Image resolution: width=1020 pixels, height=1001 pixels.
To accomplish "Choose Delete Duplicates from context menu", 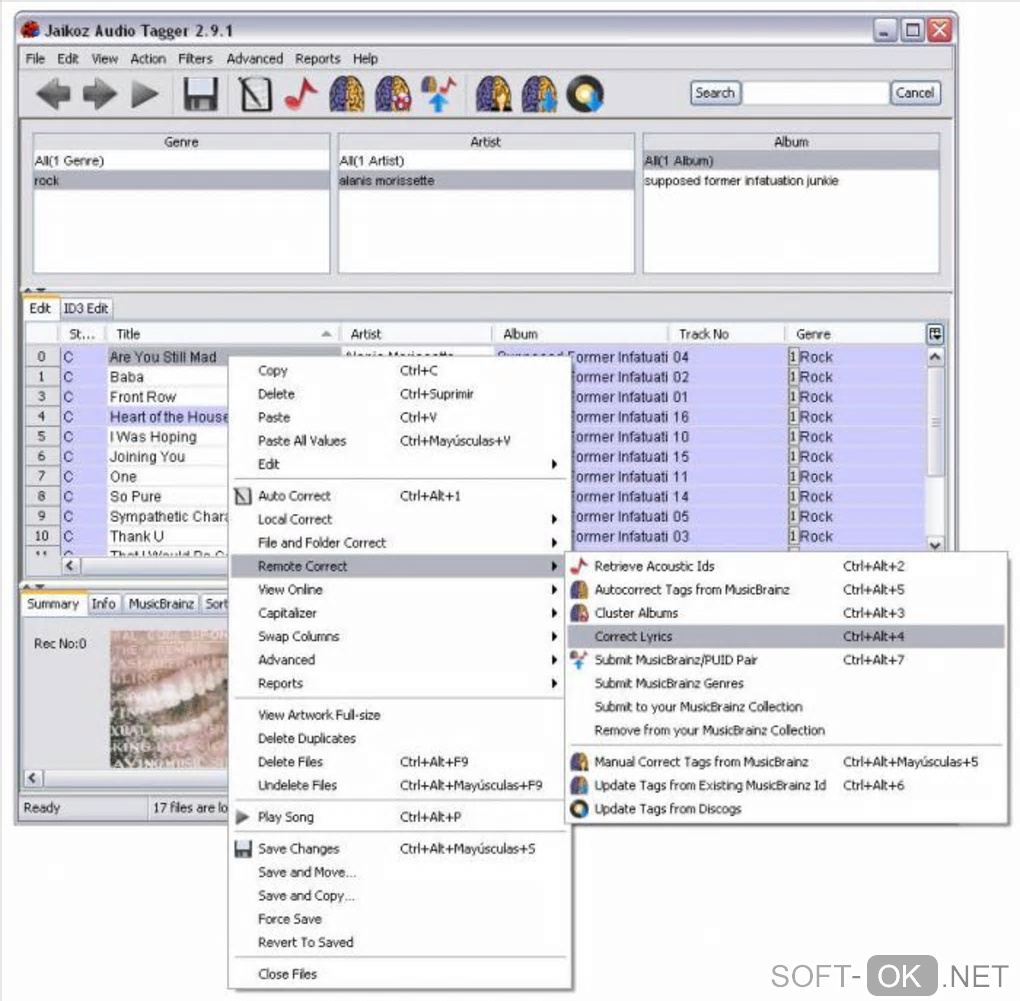I will (306, 738).
